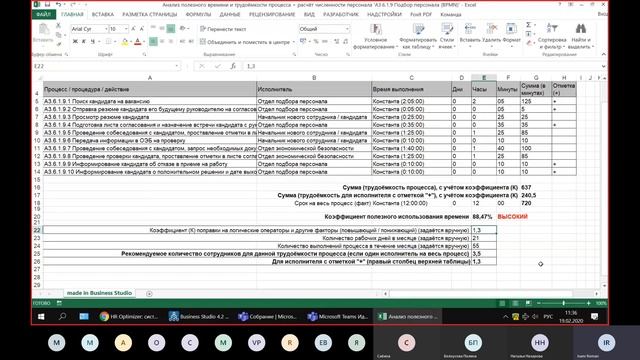Screen dimensions: 640x360
Task: Toggle center horizontal alignment
Action: click(x=162, y=41)
